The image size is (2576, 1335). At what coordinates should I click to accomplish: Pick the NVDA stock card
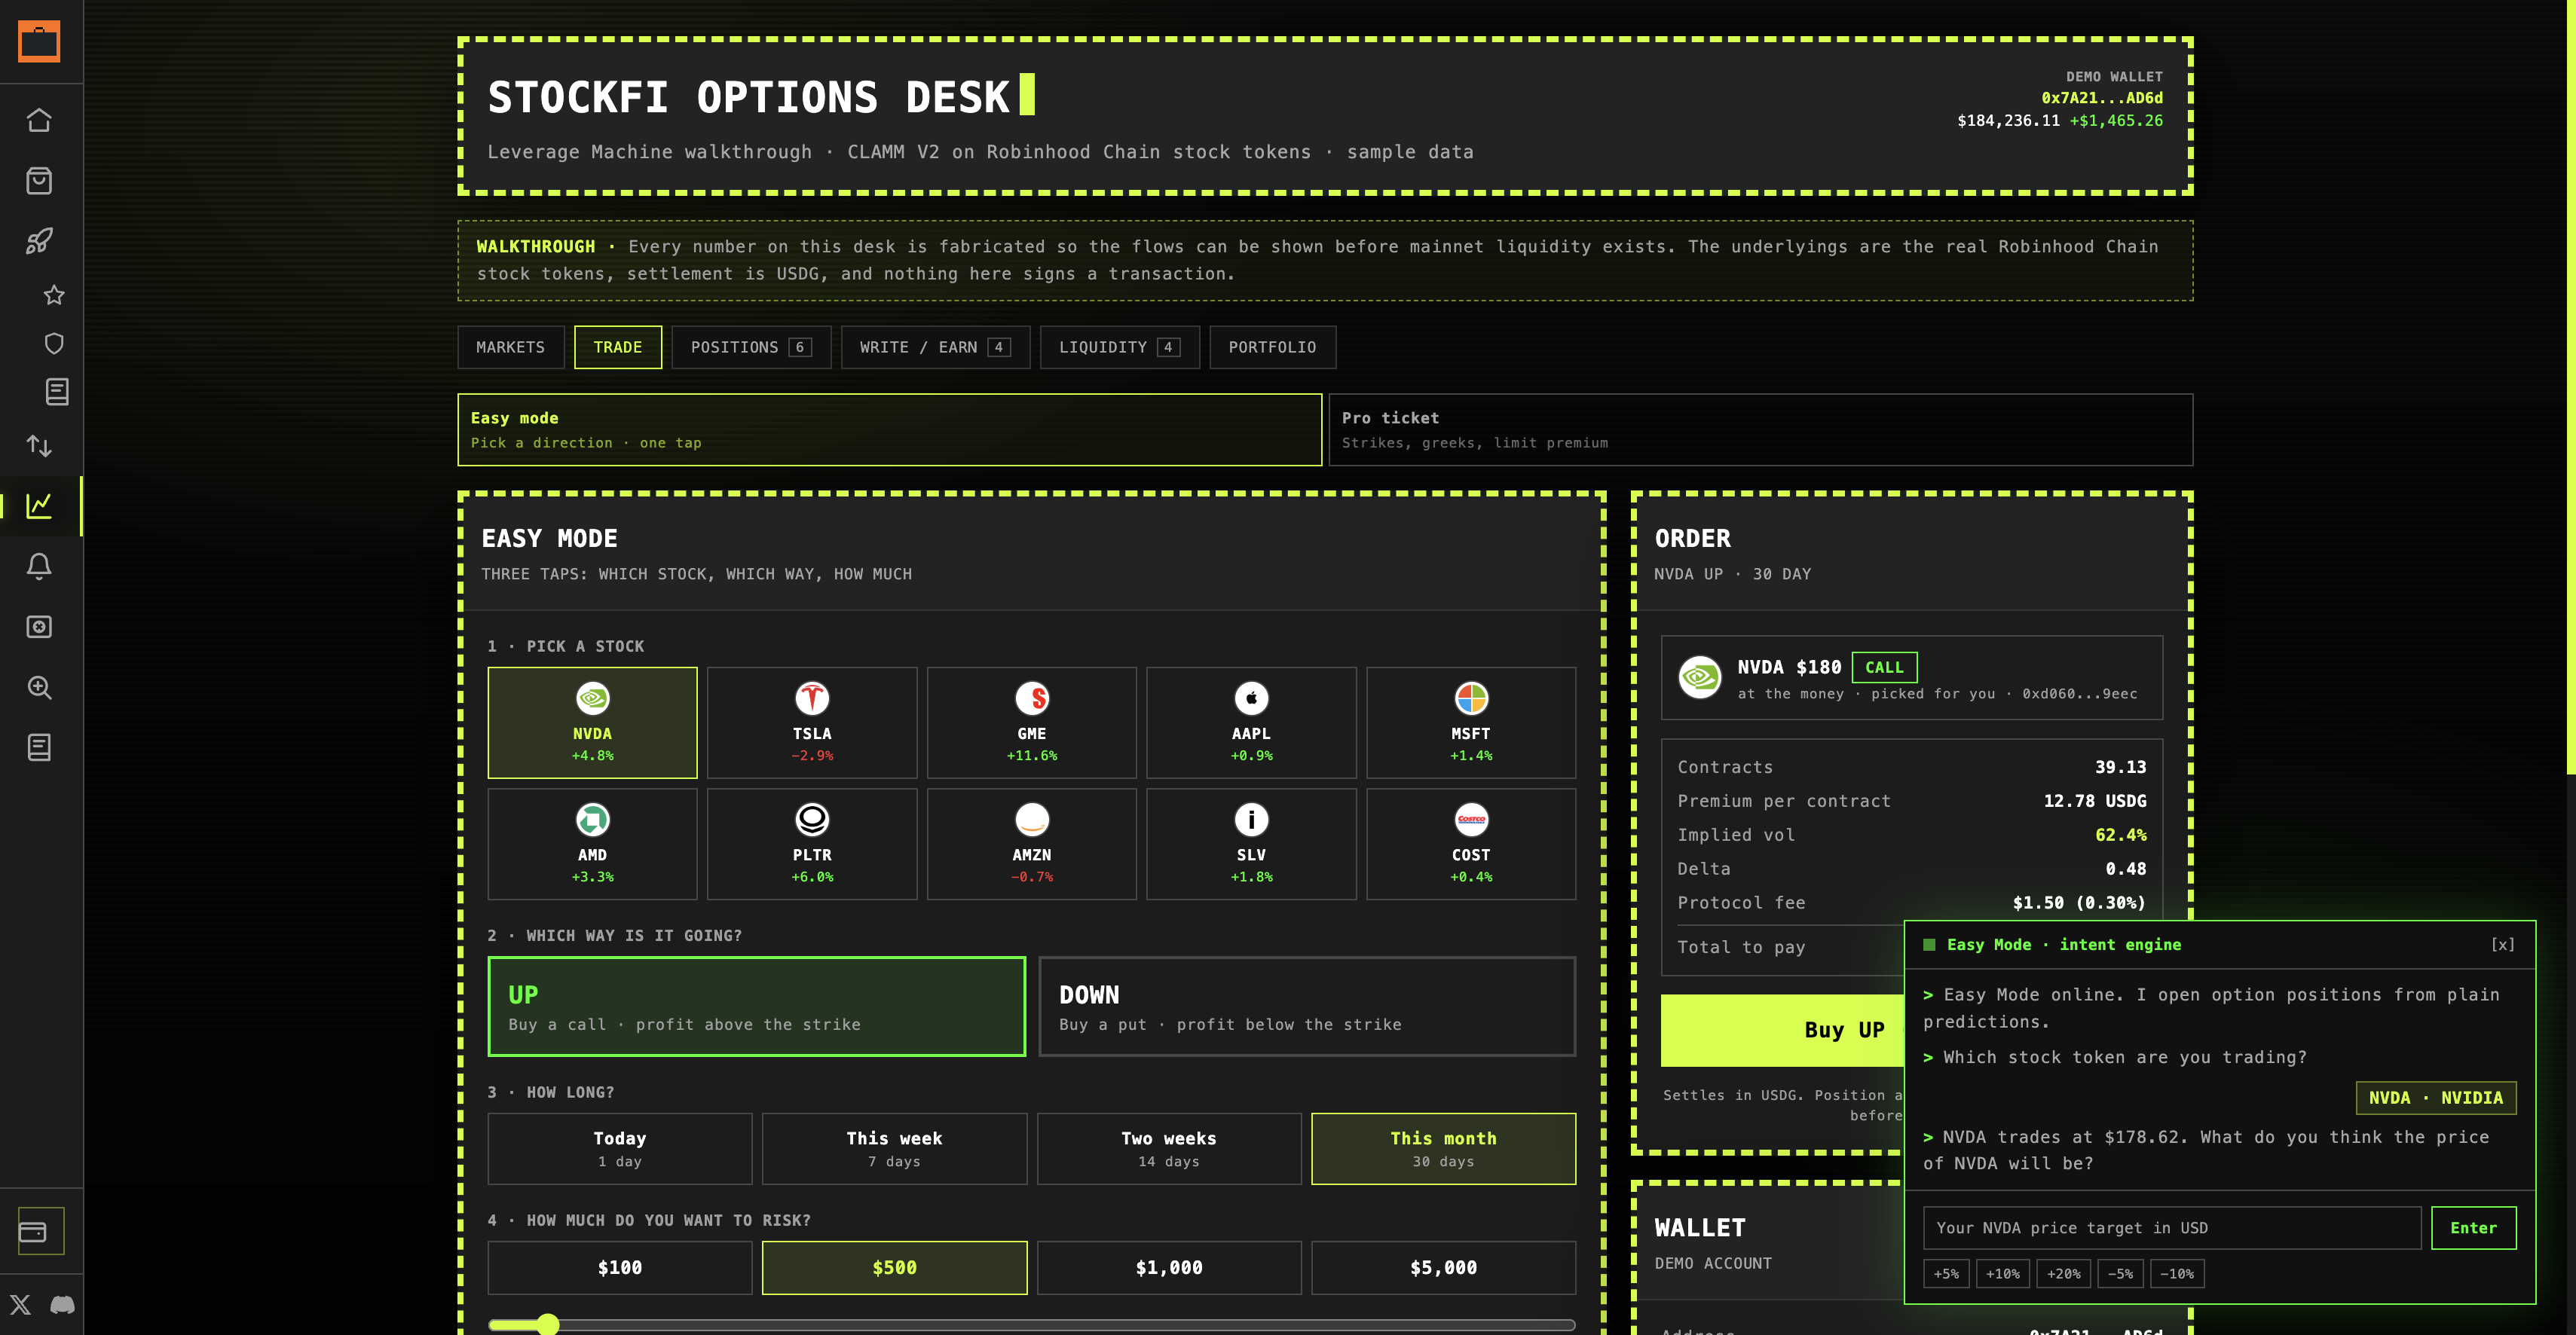coord(592,723)
